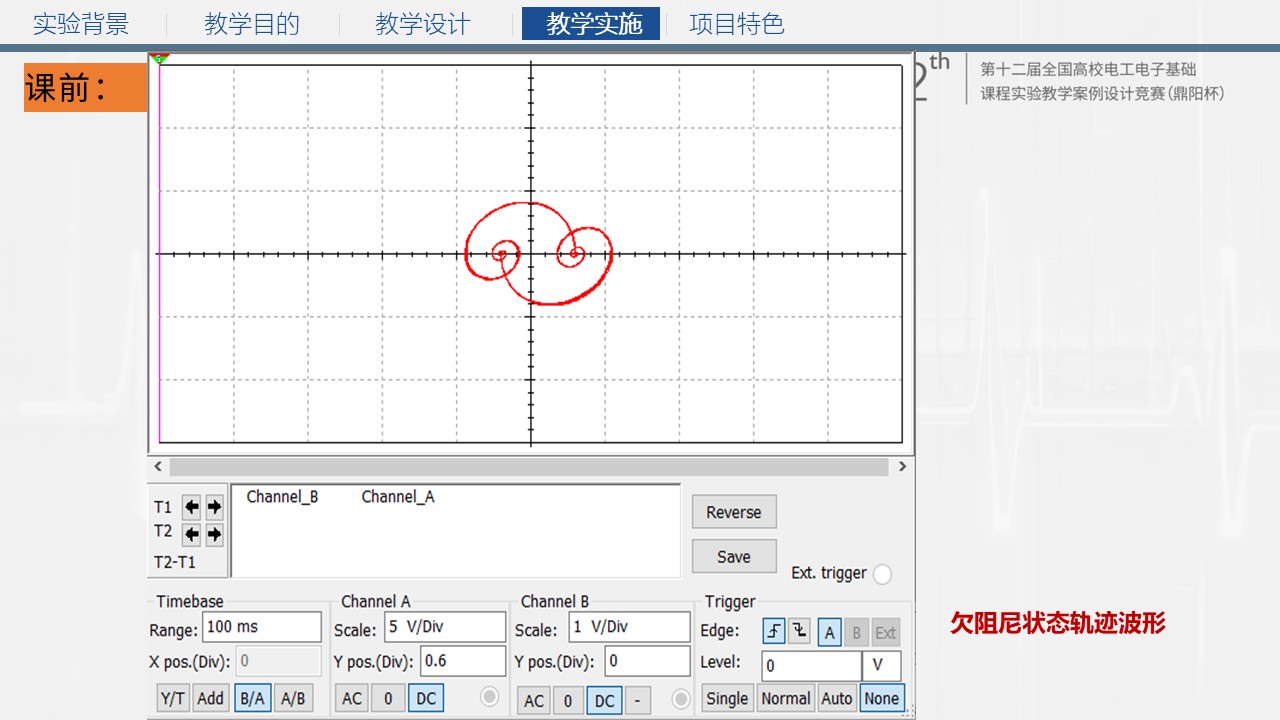Toggle the Ext. trigger radio terminal

[x=882, y=574]
